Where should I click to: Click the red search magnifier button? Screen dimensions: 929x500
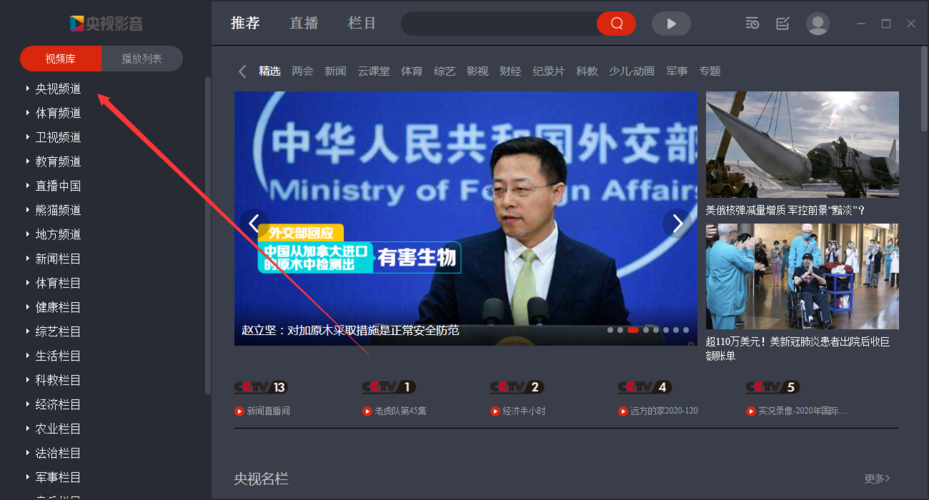click(x=617, y=23)
